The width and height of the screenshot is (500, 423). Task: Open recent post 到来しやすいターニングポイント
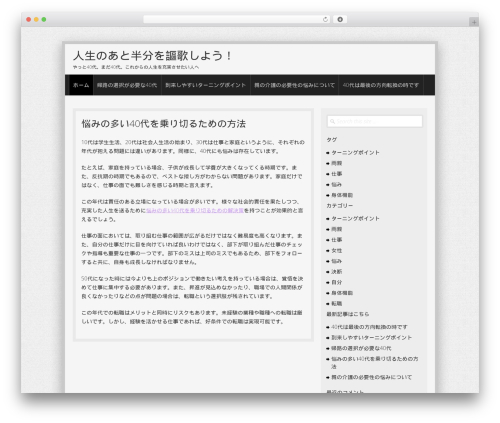coord(372,338)
